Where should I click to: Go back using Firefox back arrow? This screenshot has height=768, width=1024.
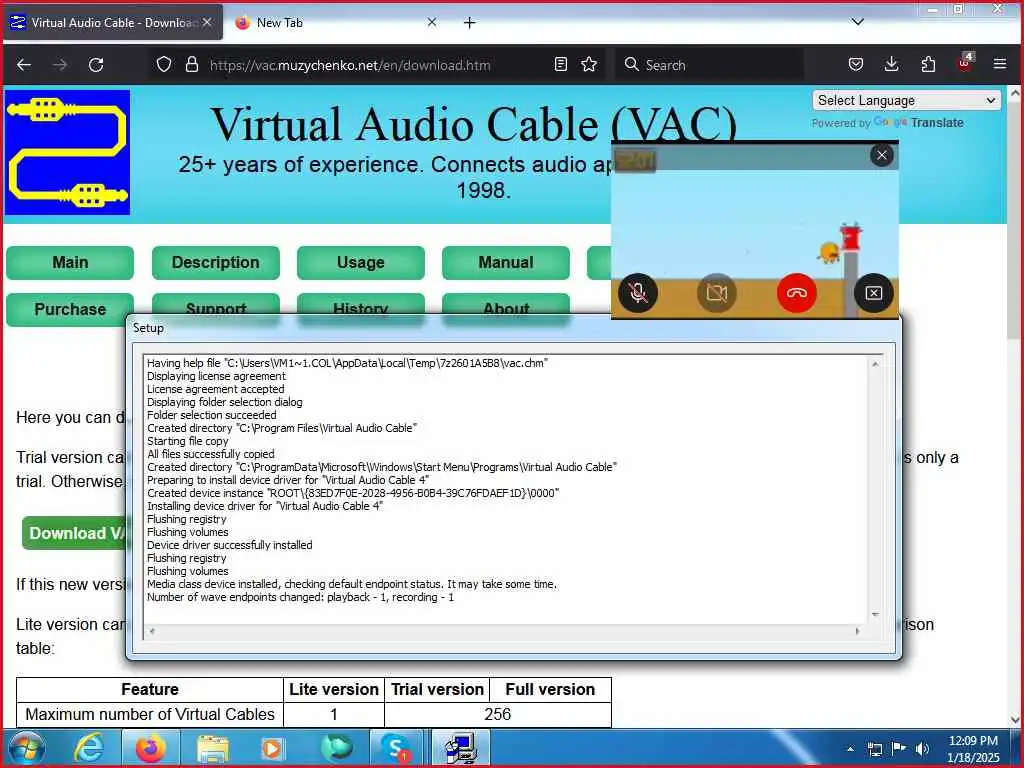click(24, 65)
